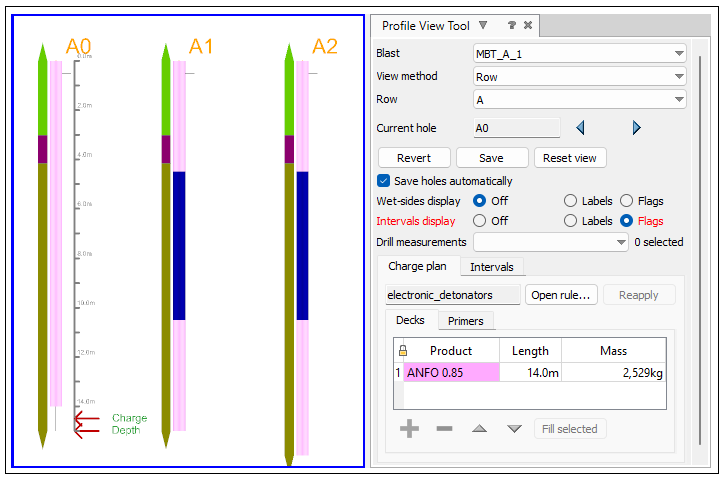Click the blue deck in hole A1
Image resolution: width=727 pixels, height=482 pixels.
coord(179,246)
